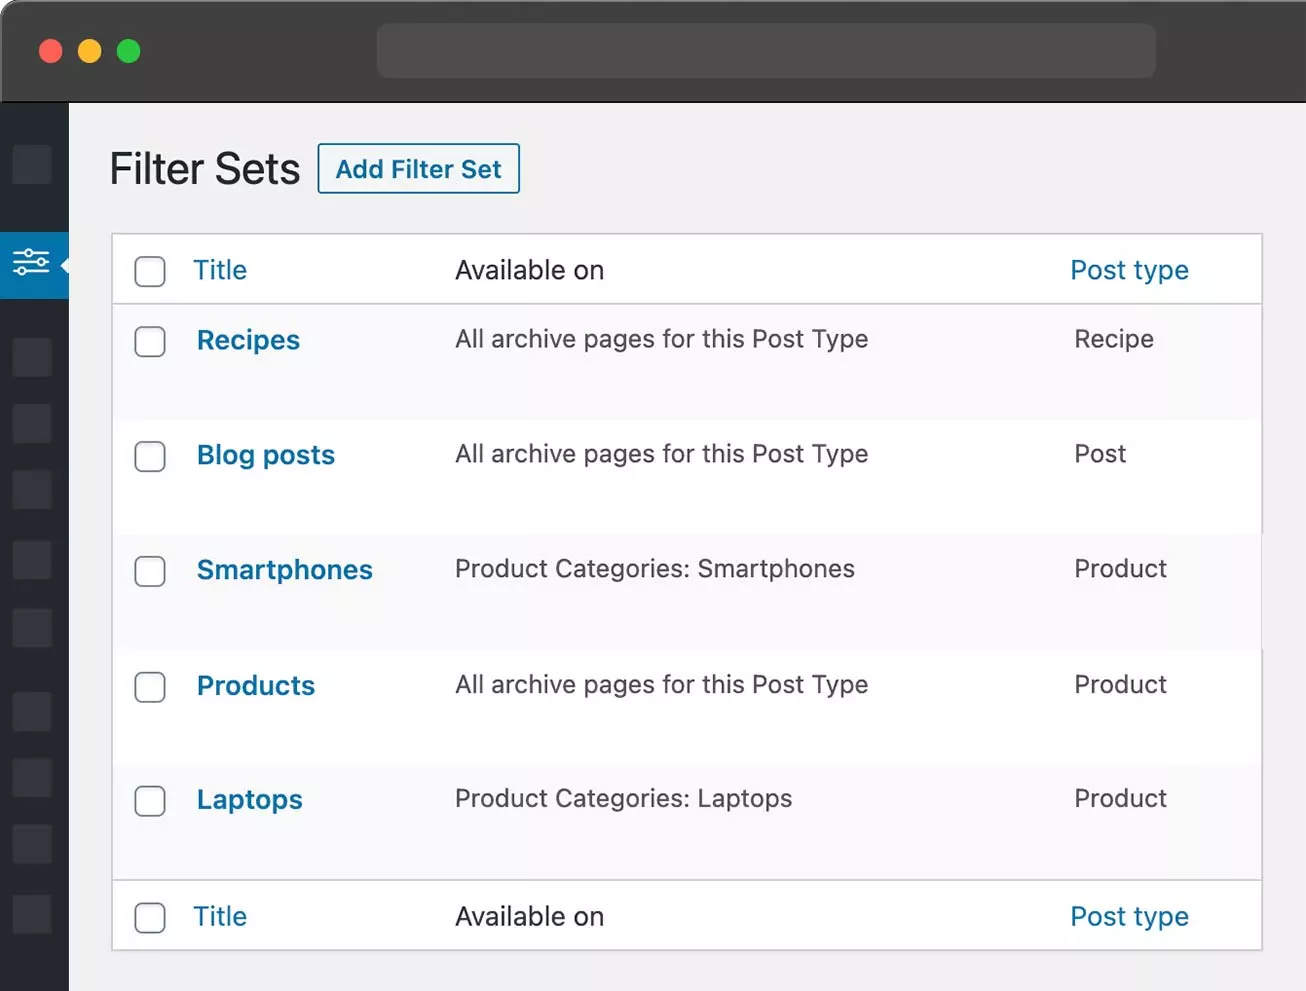1306x991 pixels.
Task: Tick the Laptops row checkbox
Action: [x=150, y=801]
